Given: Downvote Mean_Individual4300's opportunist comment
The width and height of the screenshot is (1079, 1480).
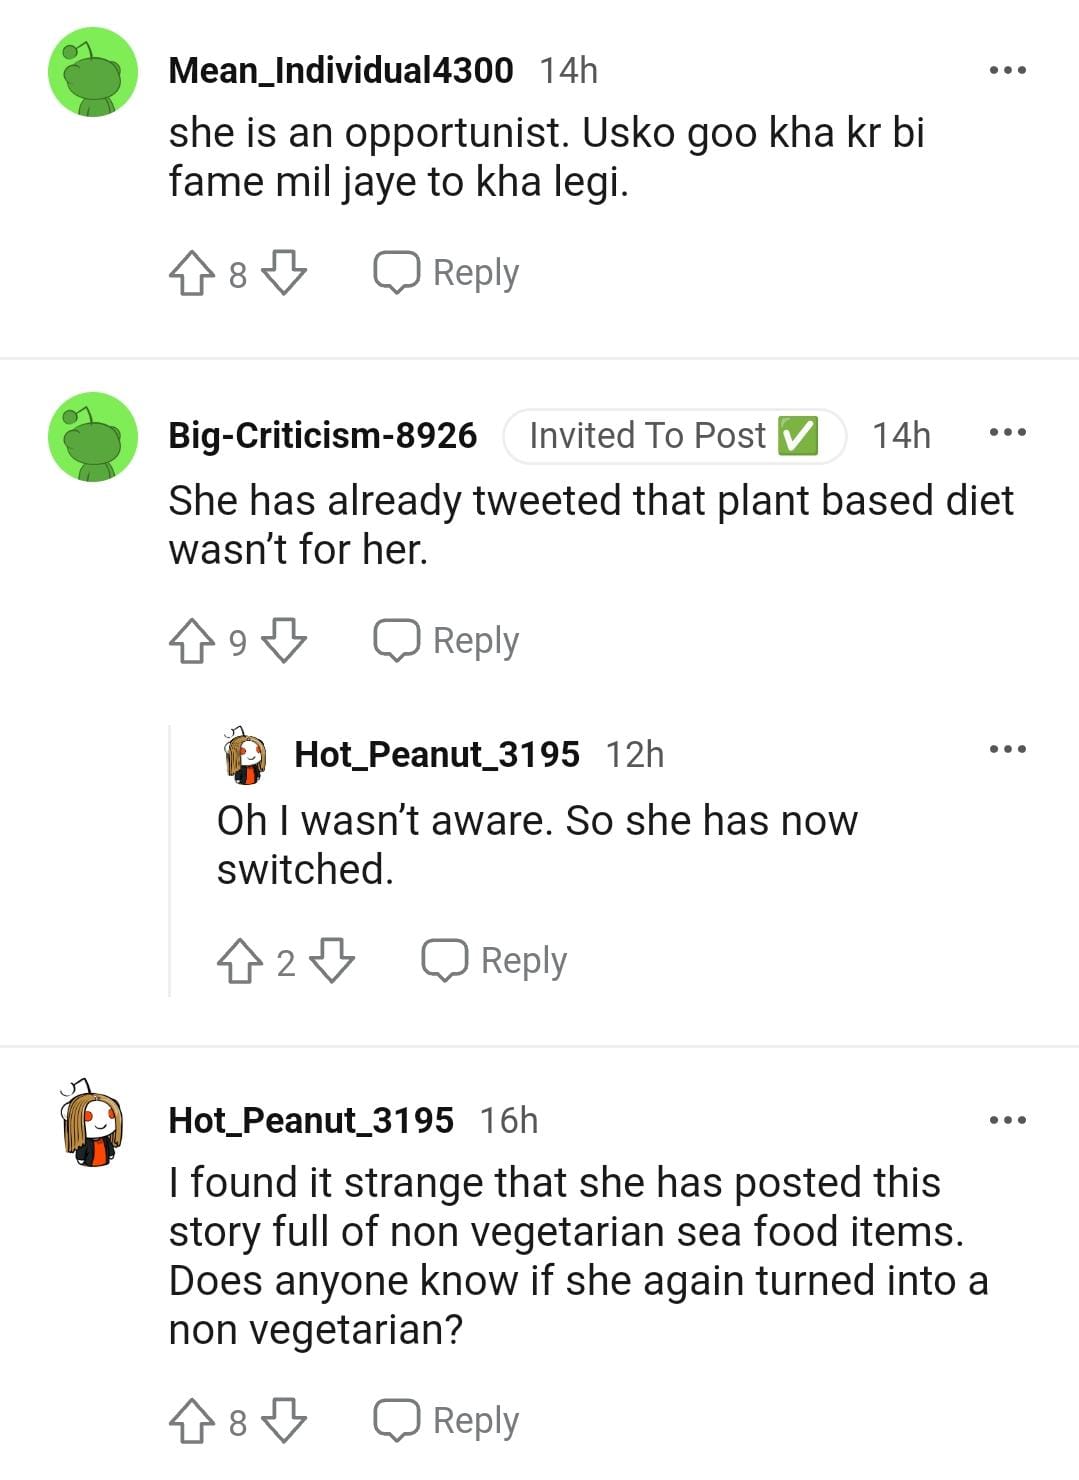Looking at the screenshot, I should pyautogui.click(x=284, y=273).
